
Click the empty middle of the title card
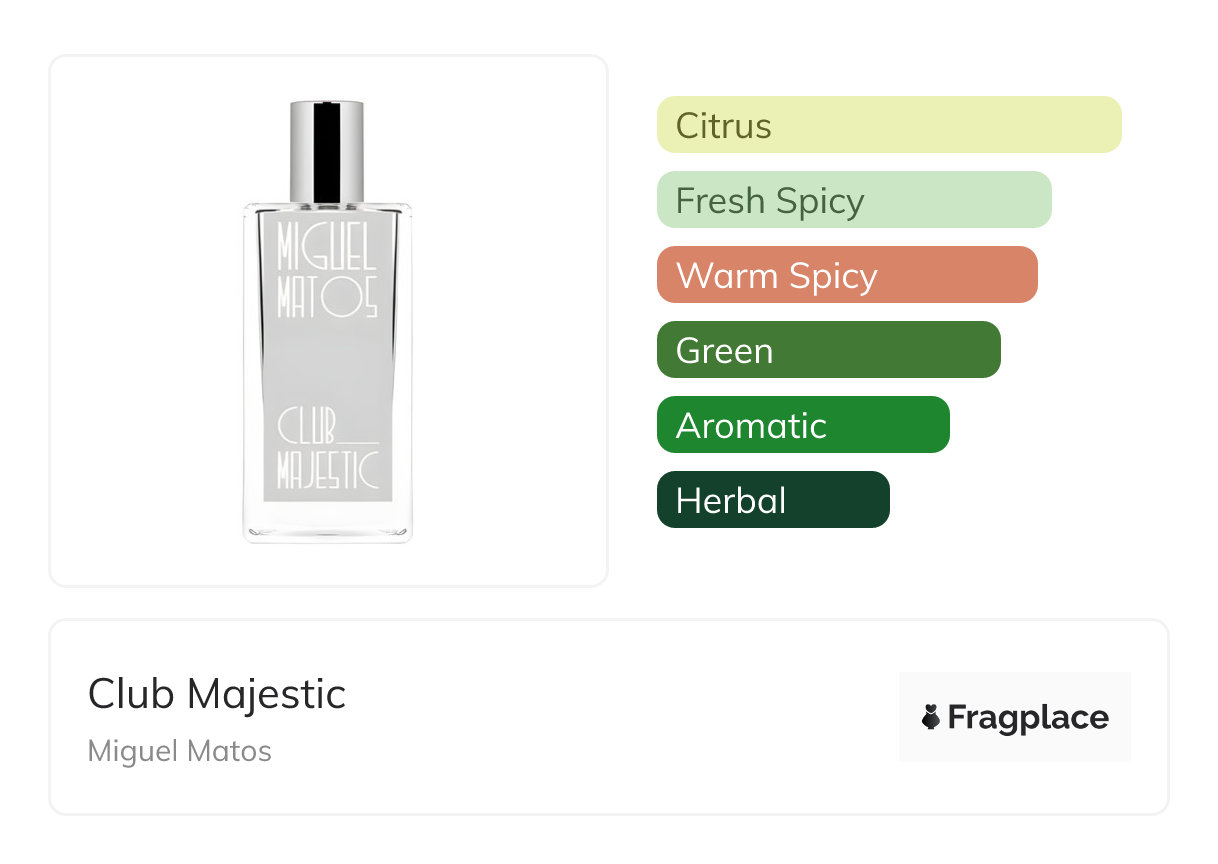pos(620,717)
